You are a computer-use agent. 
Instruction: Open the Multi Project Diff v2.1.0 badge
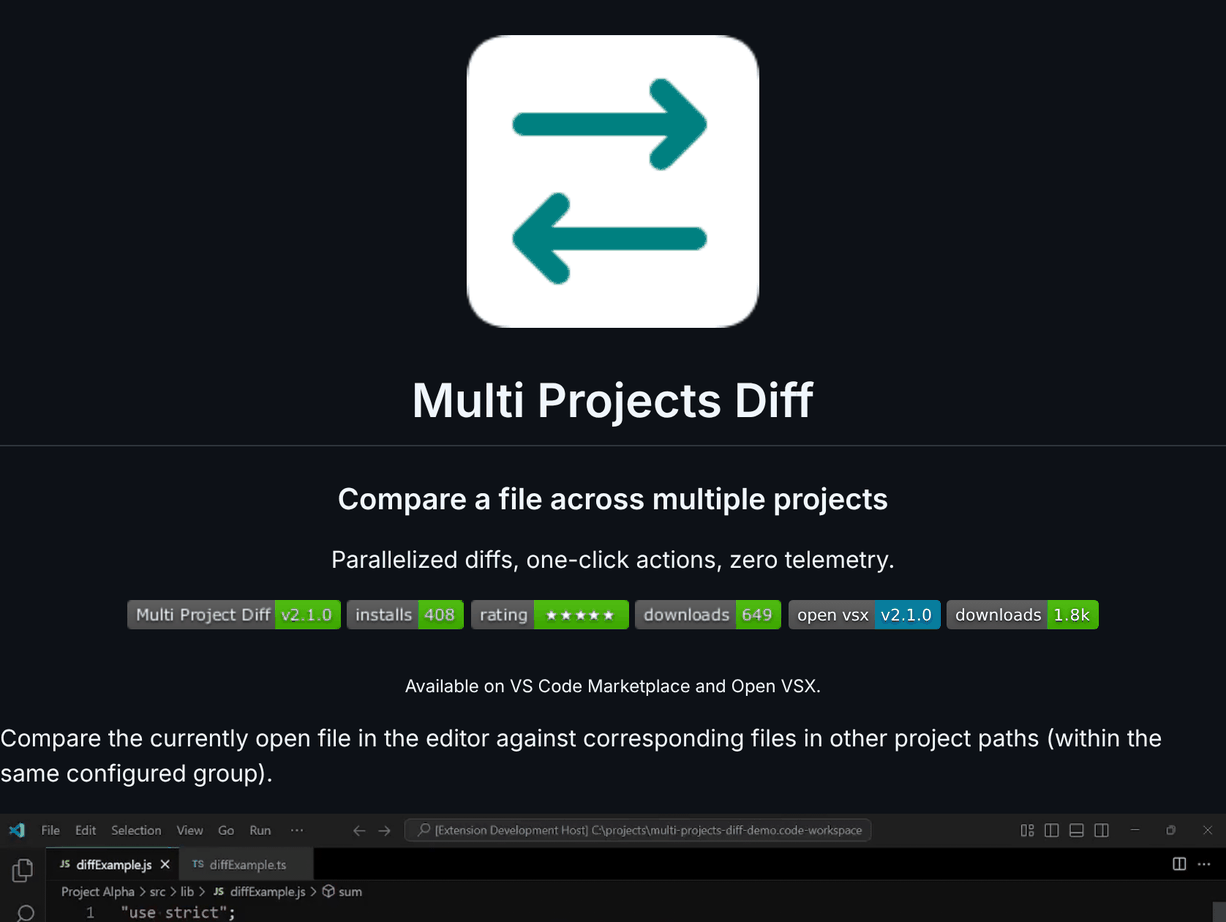click(x=234, y=615)
